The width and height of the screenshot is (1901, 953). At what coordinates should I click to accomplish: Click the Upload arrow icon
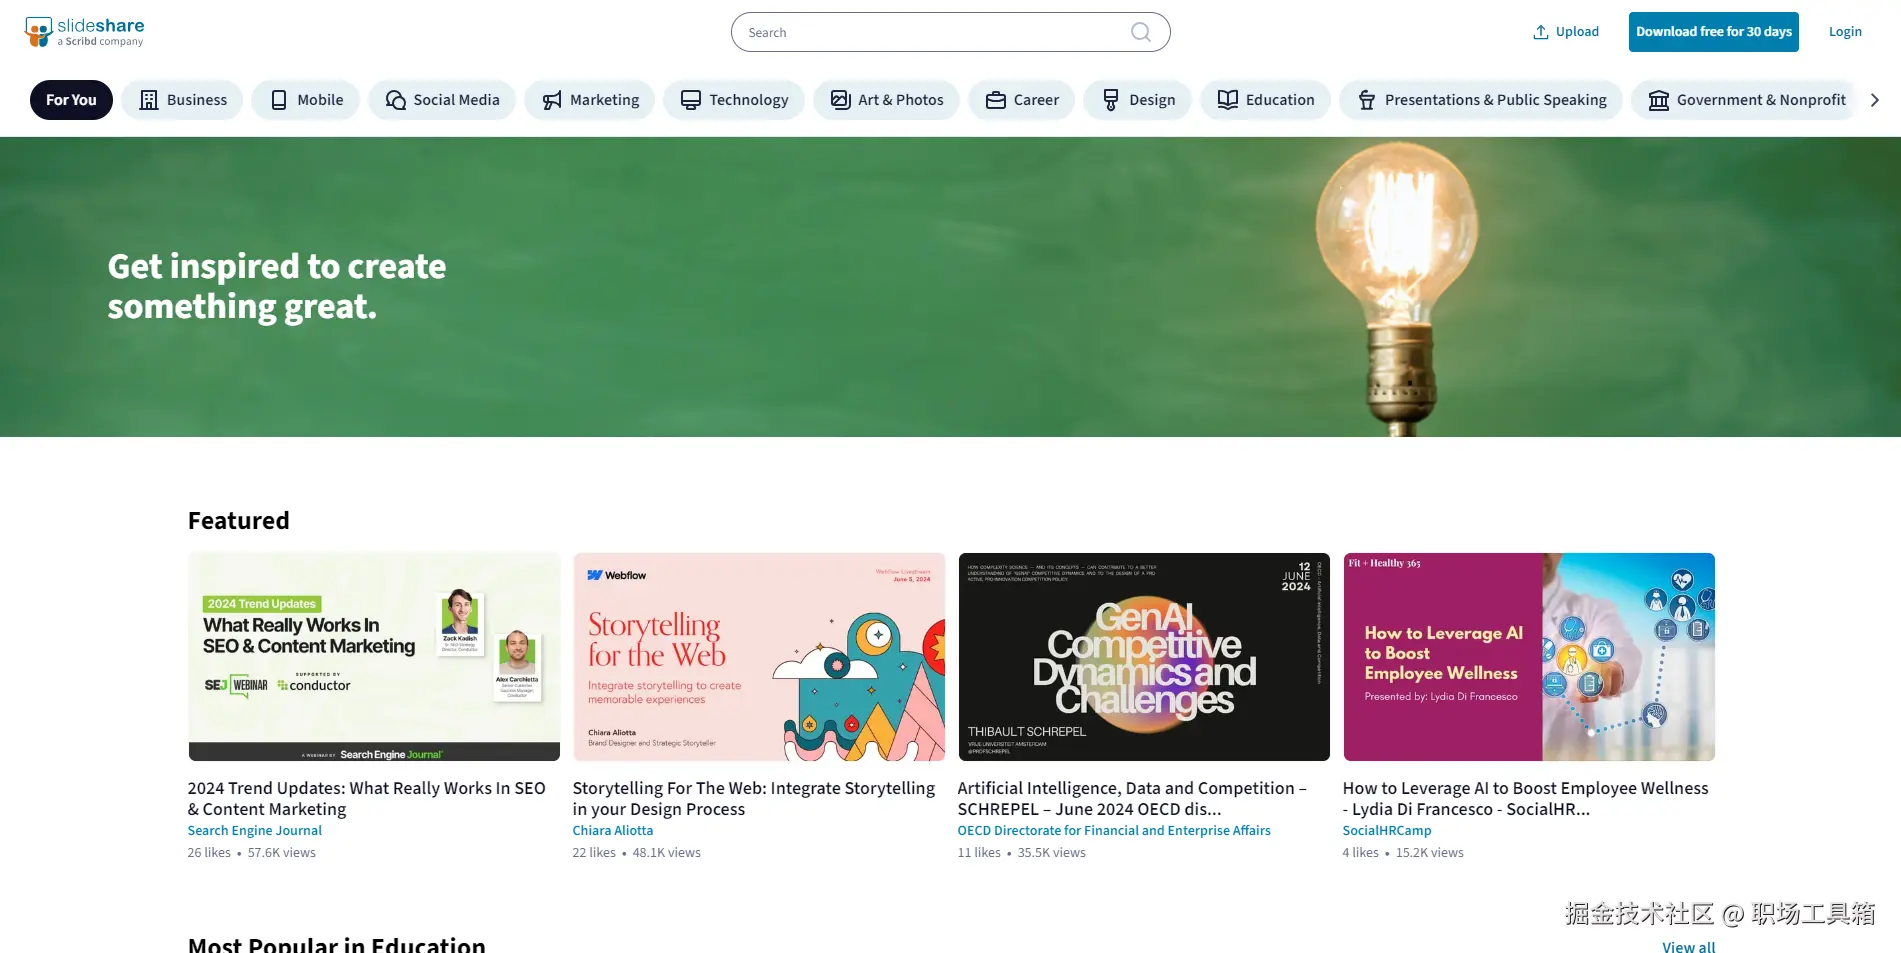[1541, 32]
